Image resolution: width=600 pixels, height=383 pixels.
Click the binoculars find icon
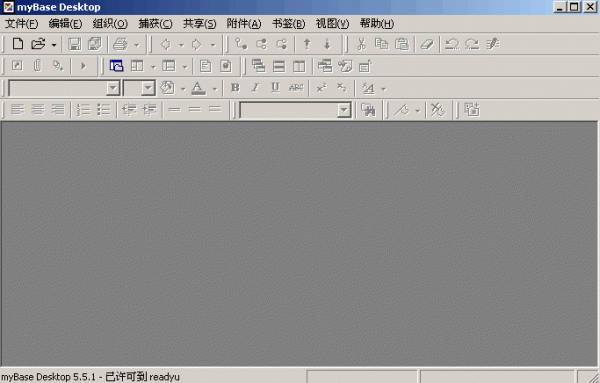[368, 110]
